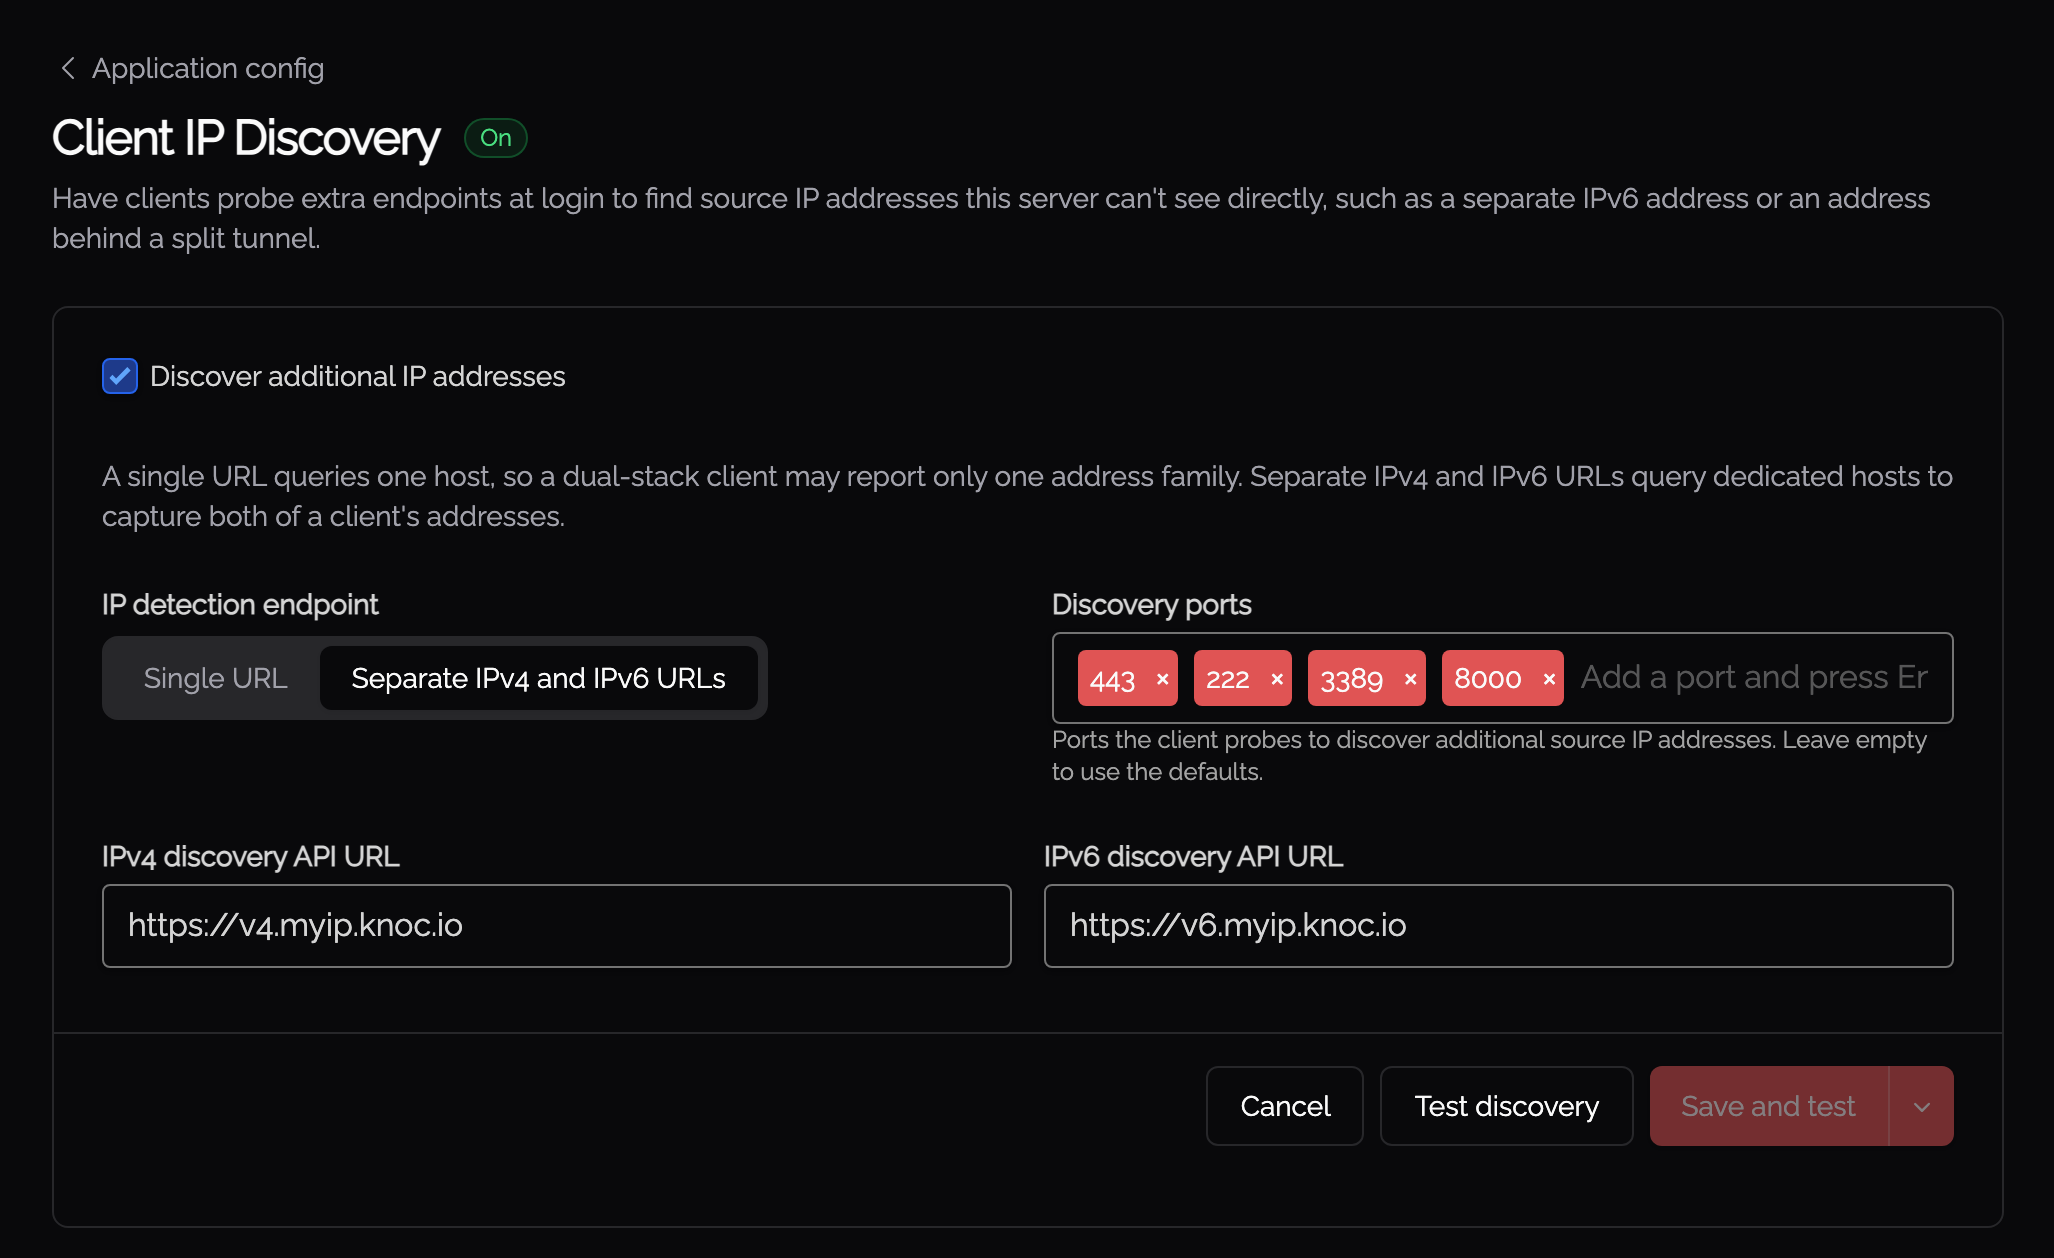Click the Save and test button
The width and height of the screenshot is (2054, 1258).
coord(1768,1106)
